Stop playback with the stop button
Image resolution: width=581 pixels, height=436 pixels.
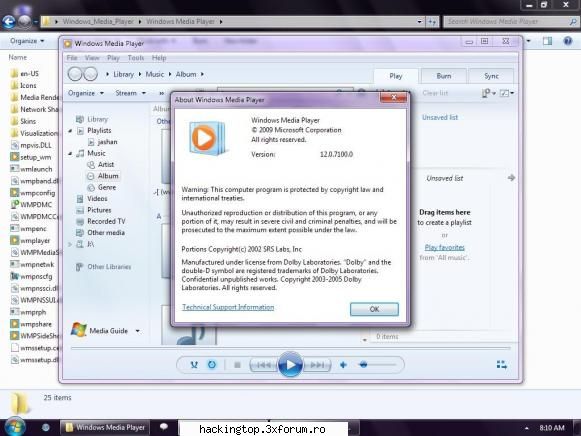coord(238,365)
